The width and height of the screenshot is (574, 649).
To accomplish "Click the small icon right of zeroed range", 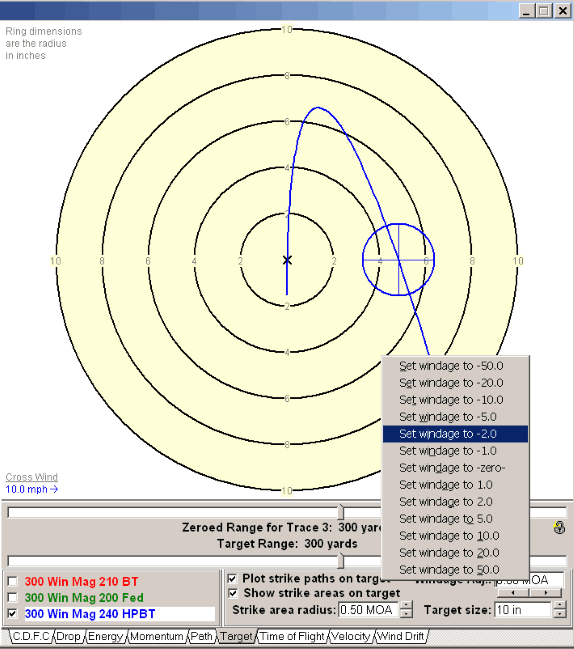I will click(x=559, y=527).
